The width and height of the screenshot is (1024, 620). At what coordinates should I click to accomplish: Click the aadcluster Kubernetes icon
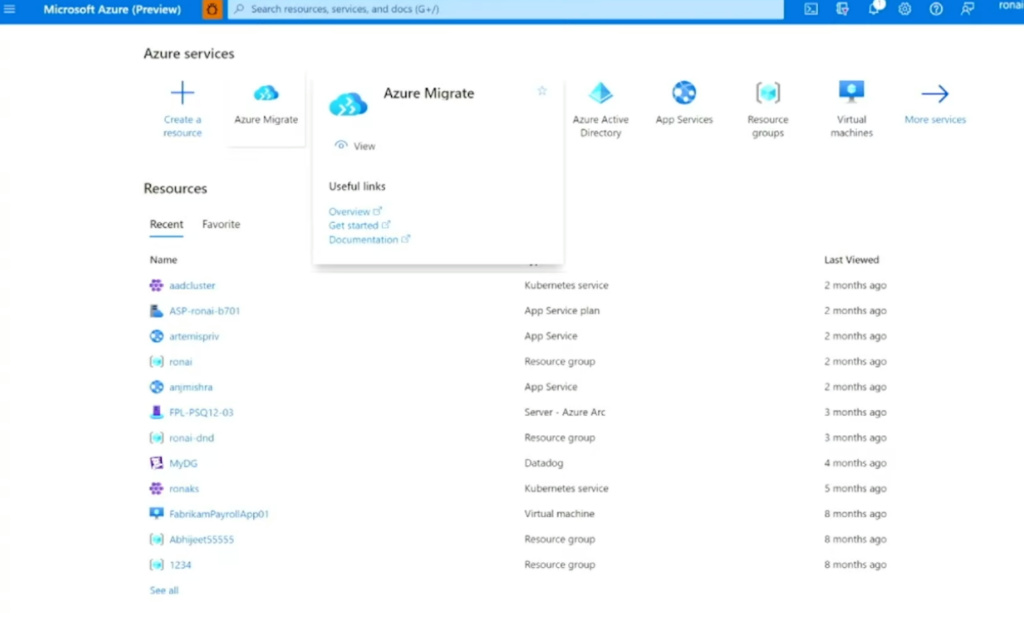click(156, 286)
